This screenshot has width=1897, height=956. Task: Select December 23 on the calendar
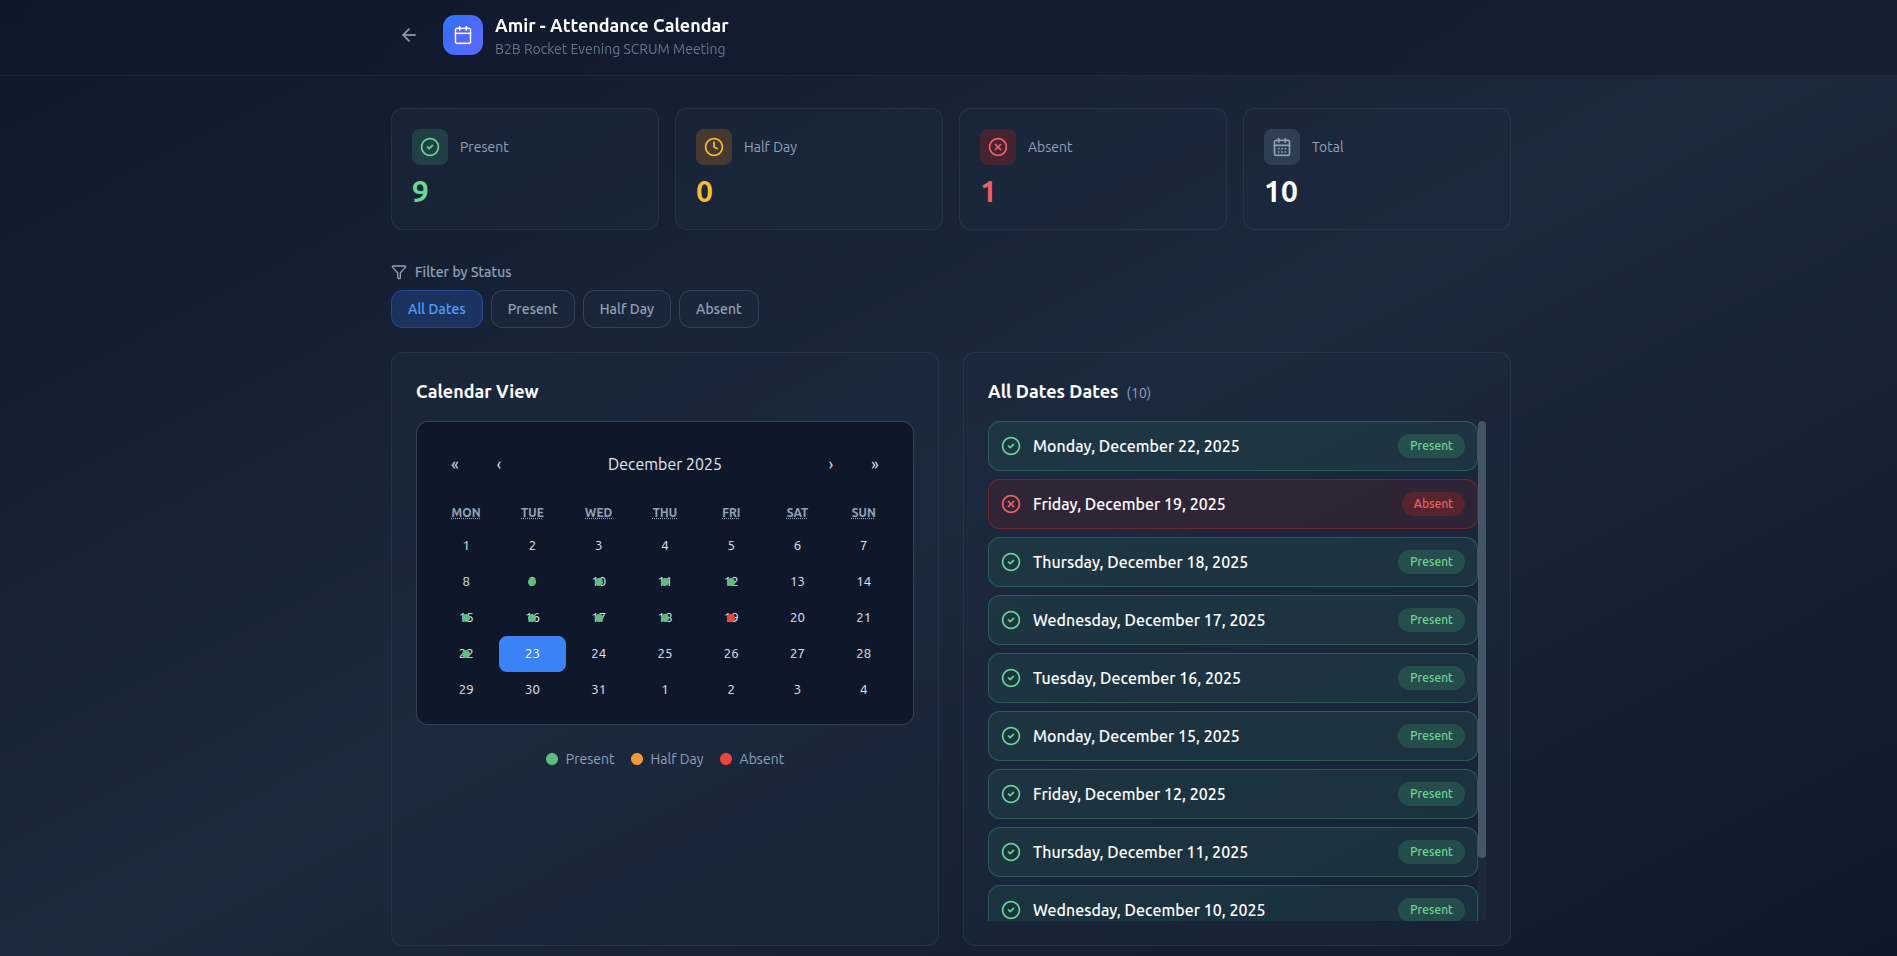tap(532, 653)
